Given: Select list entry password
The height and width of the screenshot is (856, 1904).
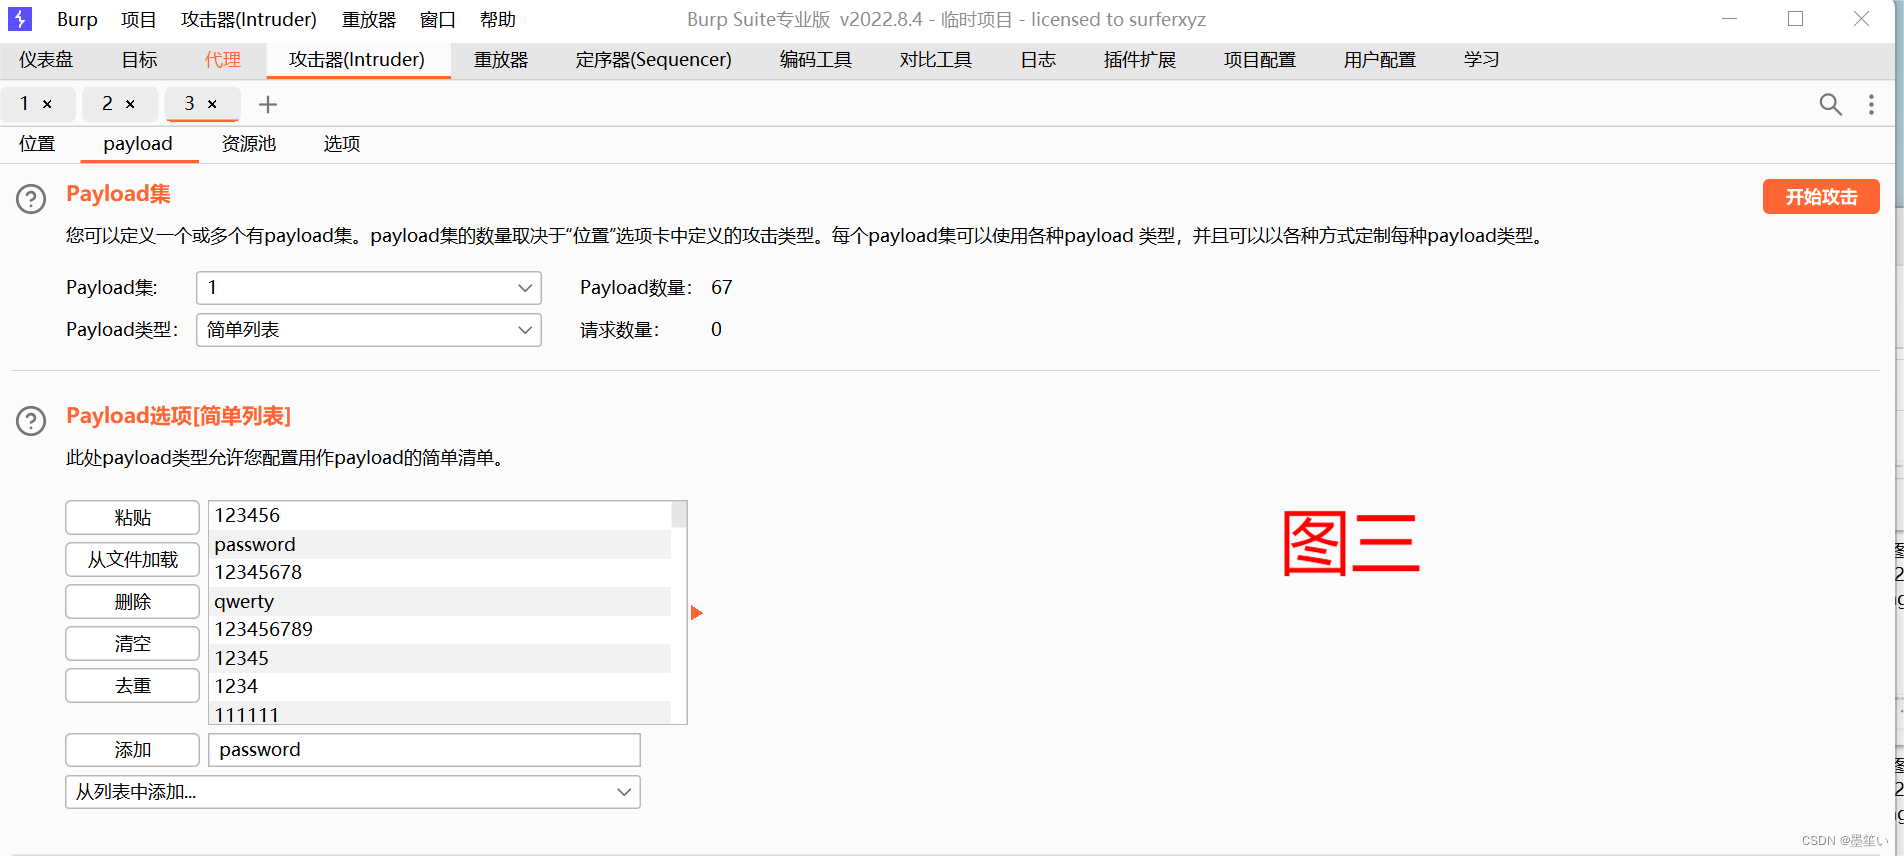Looking at the screenshot, I should point(440,545).
